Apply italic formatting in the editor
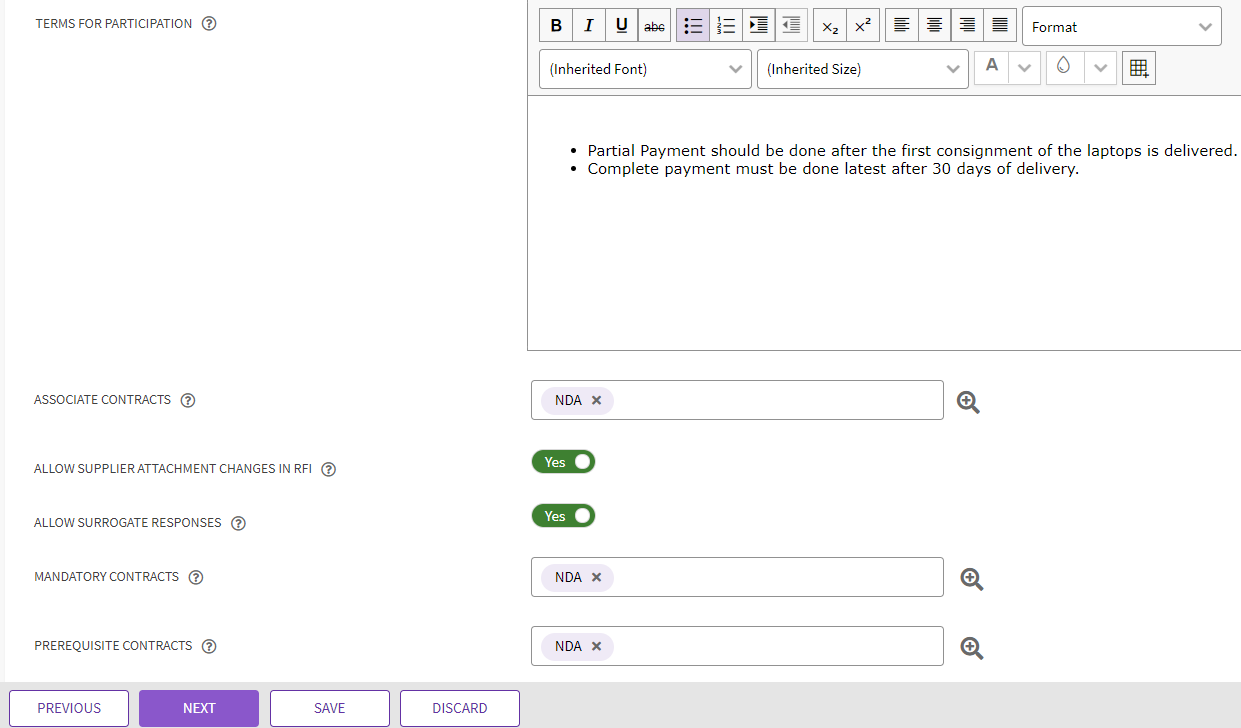The width and height of the screenshot is (1241, 728). pyautogui.click(x=589, y=26)
